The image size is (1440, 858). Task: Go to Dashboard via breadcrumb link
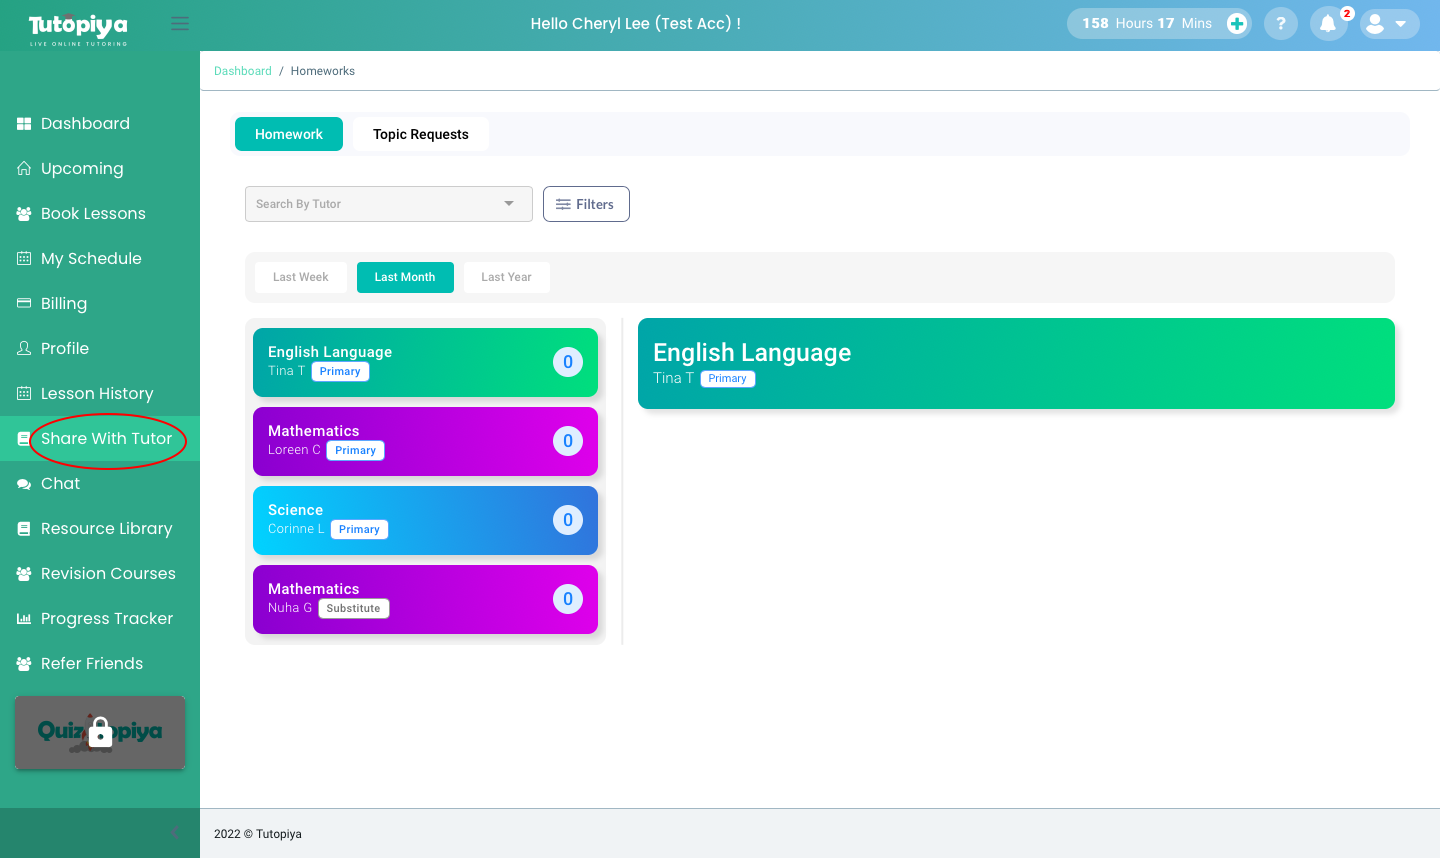point(243,71)
